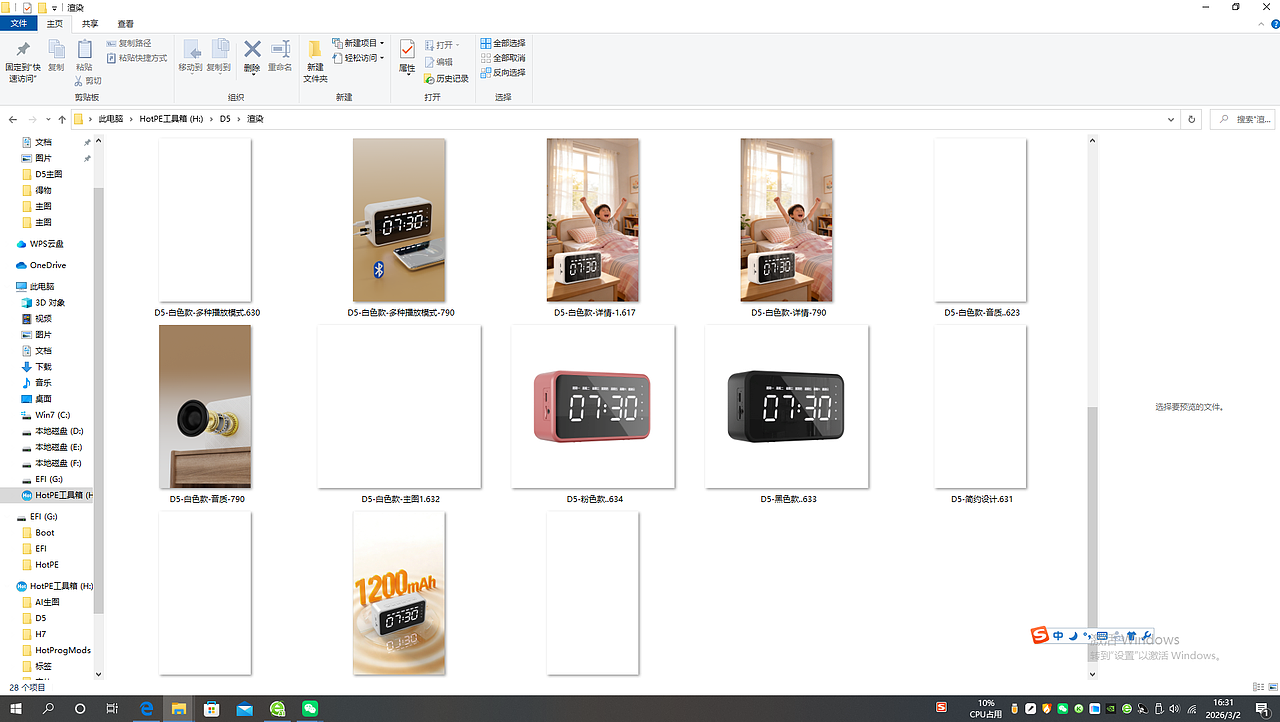Select the pink clock D5-粉色款..634
Screen dimensions: 1280x722
pos(593,406)
